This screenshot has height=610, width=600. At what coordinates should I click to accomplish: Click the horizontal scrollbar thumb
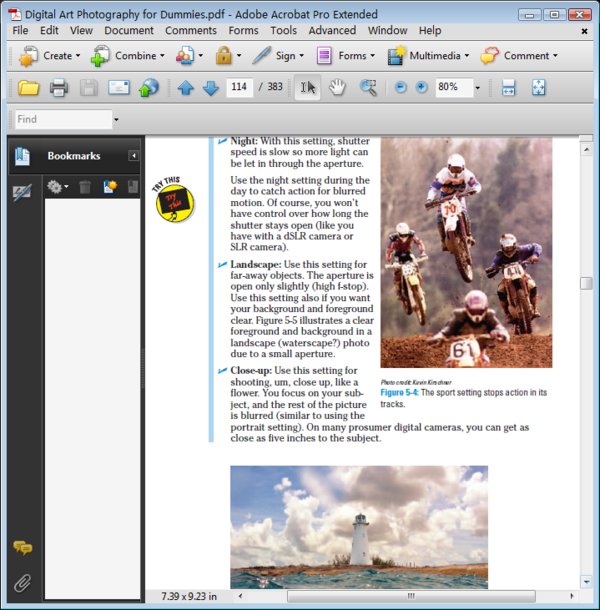(411, 596)
